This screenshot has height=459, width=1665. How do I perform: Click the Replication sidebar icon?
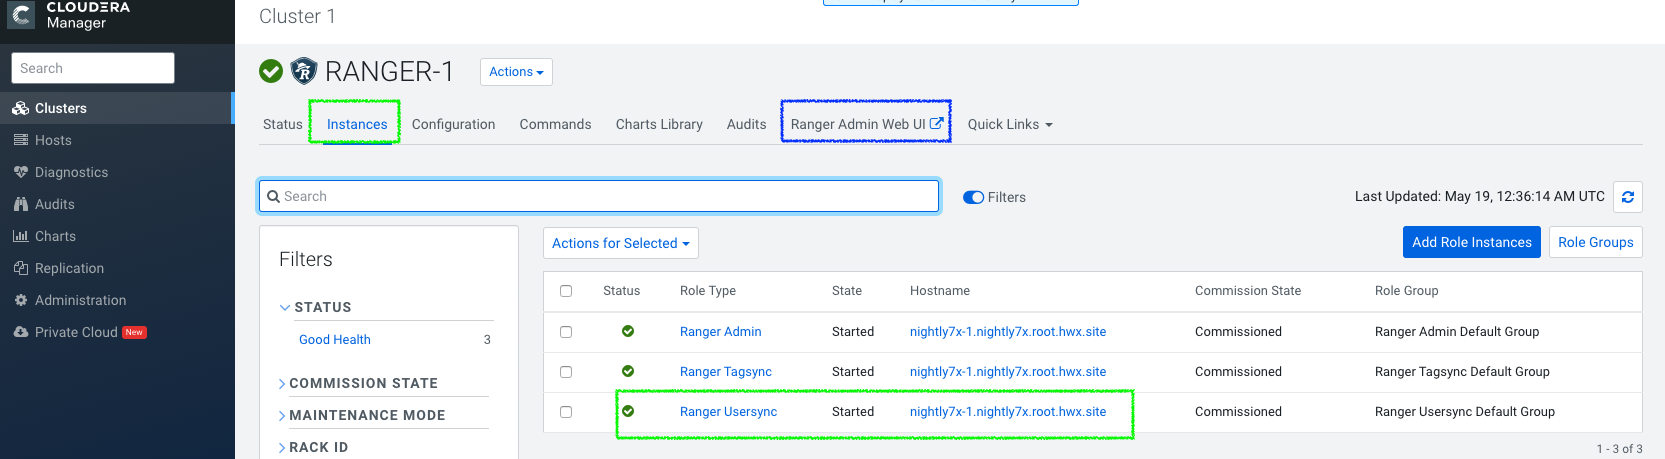tap(20, 268)
